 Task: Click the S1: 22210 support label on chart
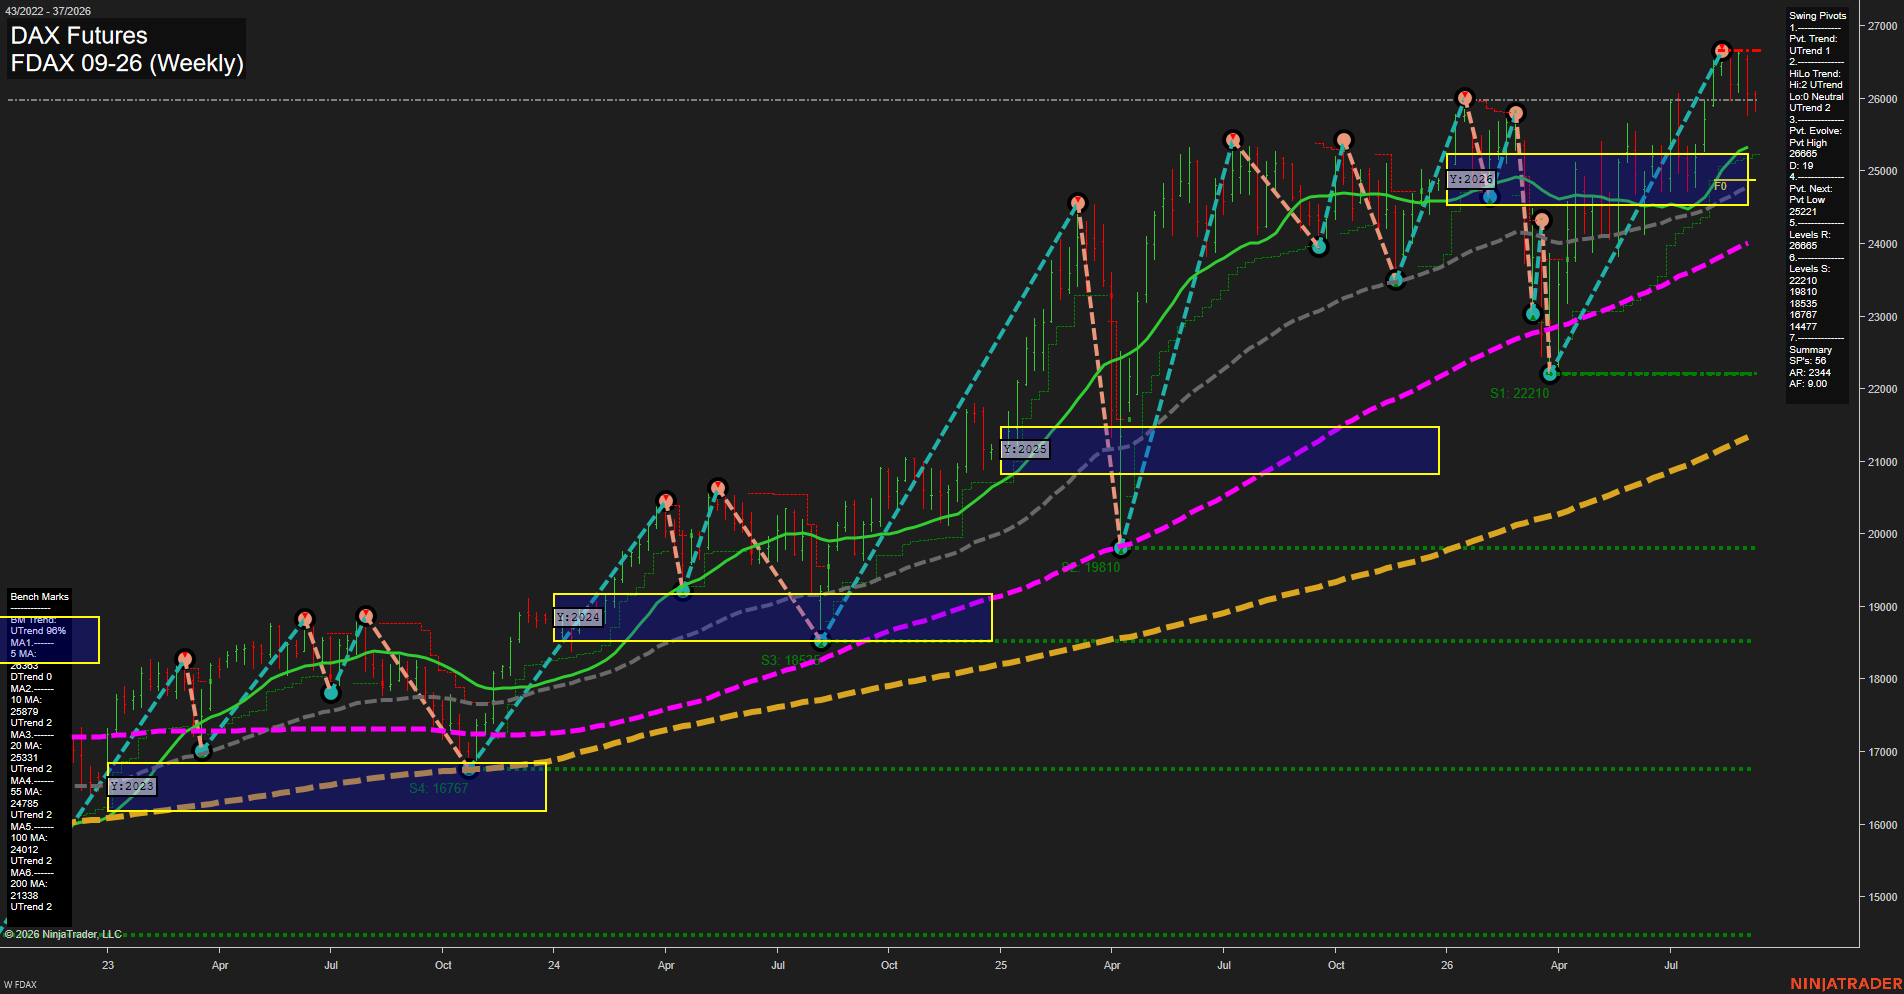point(1519,393)
